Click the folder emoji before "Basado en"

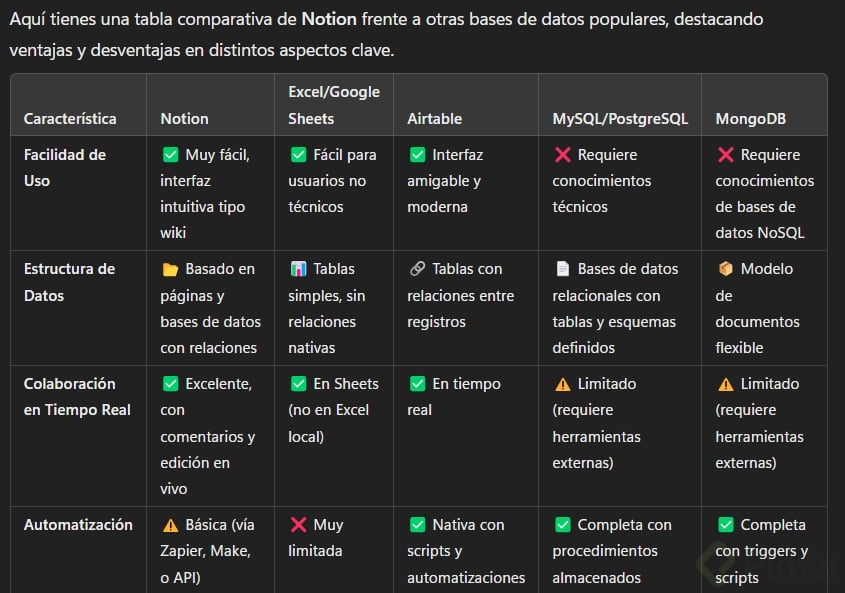pos(170,269)
